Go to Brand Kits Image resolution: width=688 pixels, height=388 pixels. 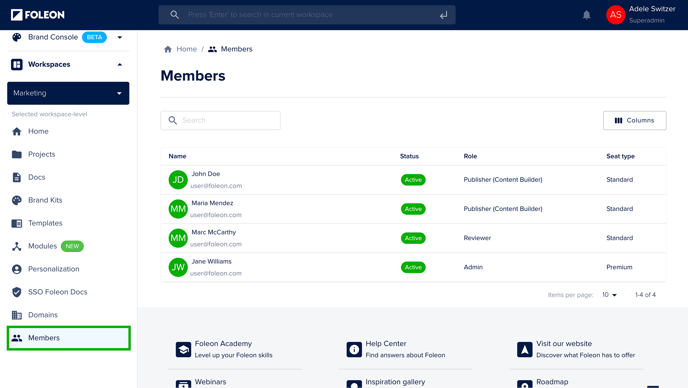(45, 200)
